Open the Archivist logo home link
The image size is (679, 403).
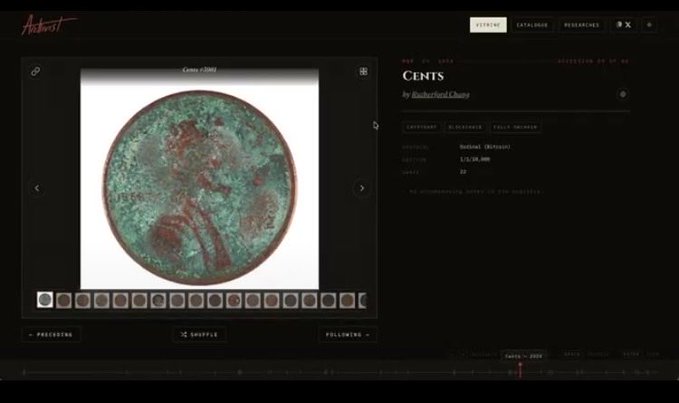[x=48, y=25]
